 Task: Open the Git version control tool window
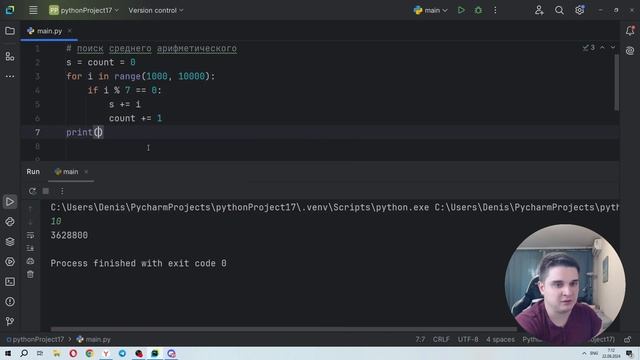pos(10,322)
